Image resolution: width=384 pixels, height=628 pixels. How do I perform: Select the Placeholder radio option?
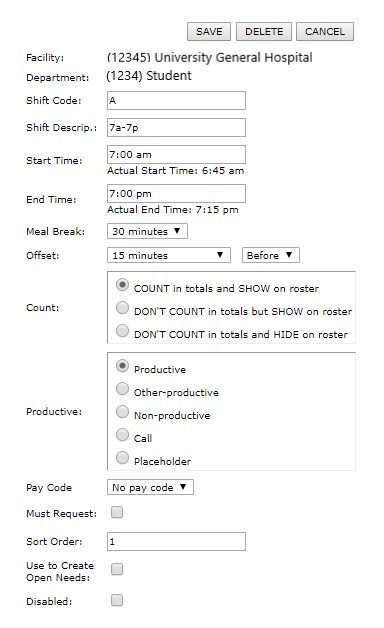pos(122,458)
